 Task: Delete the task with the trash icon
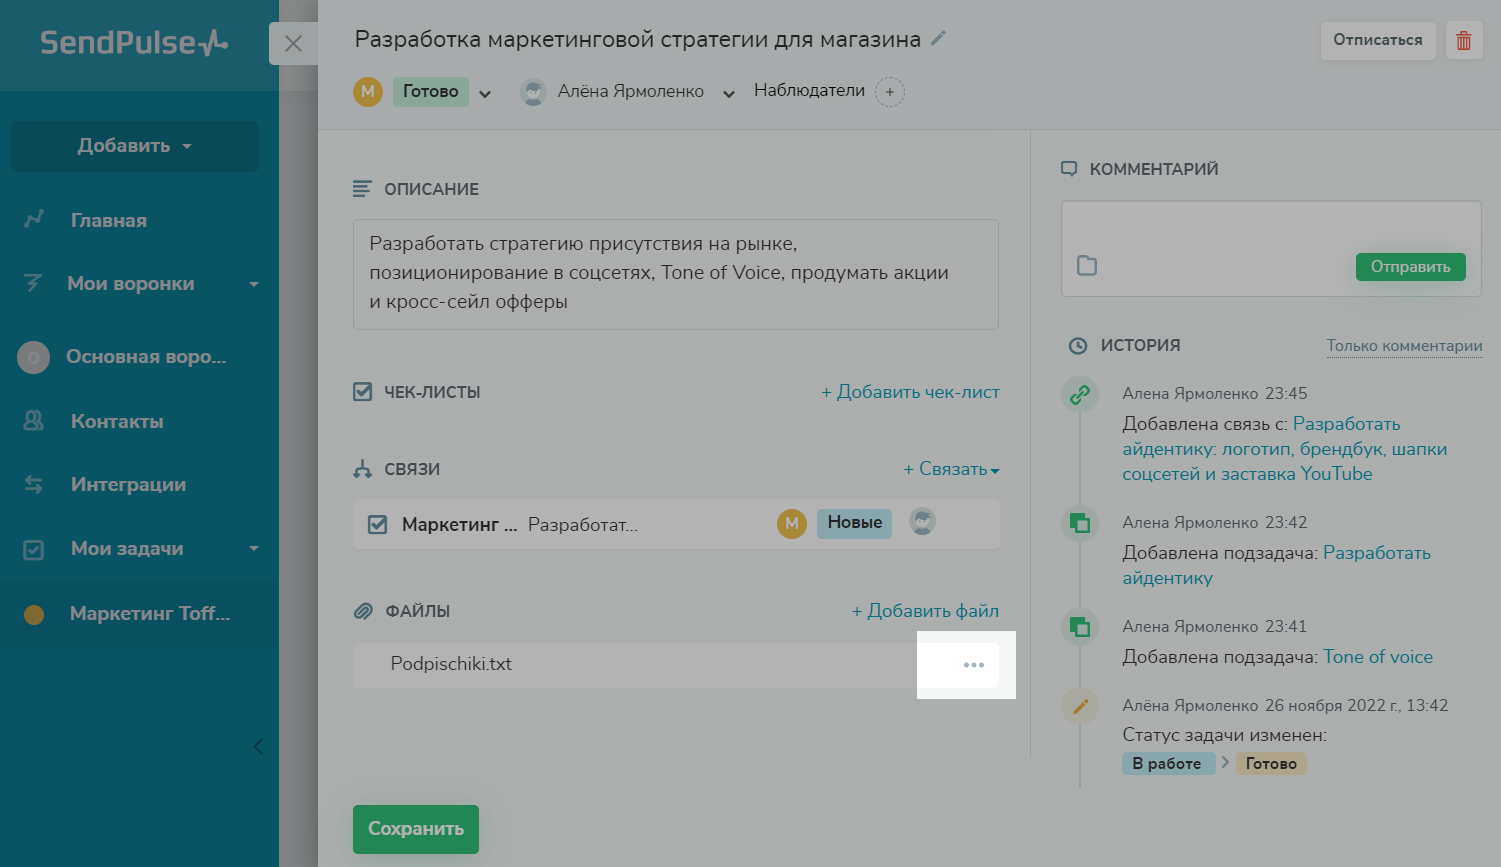(x=1463, y=41)
